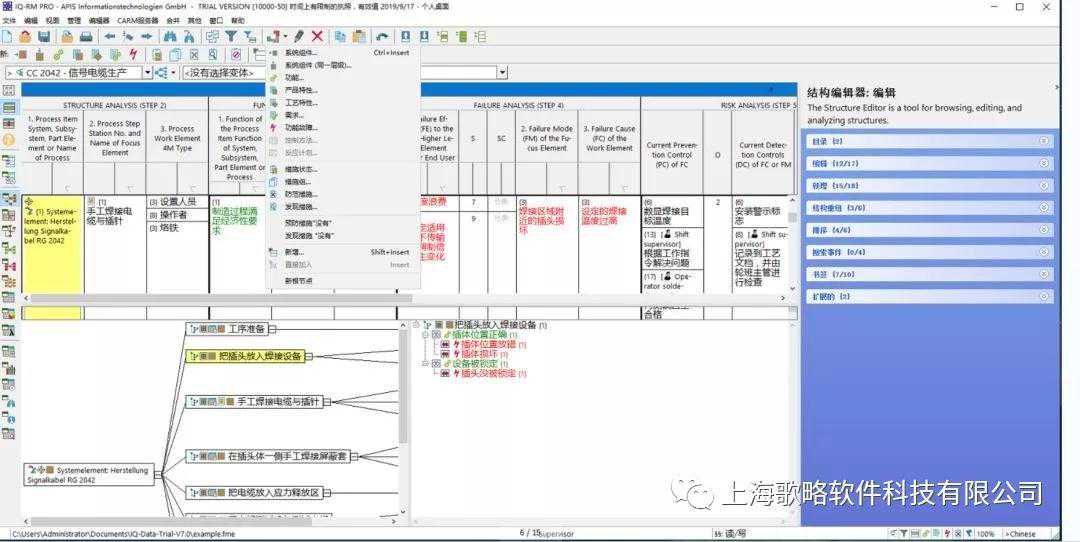This screenshot has width=1080, height=542.
Task: Click the printer icon in toolbar
Action: 86,37
